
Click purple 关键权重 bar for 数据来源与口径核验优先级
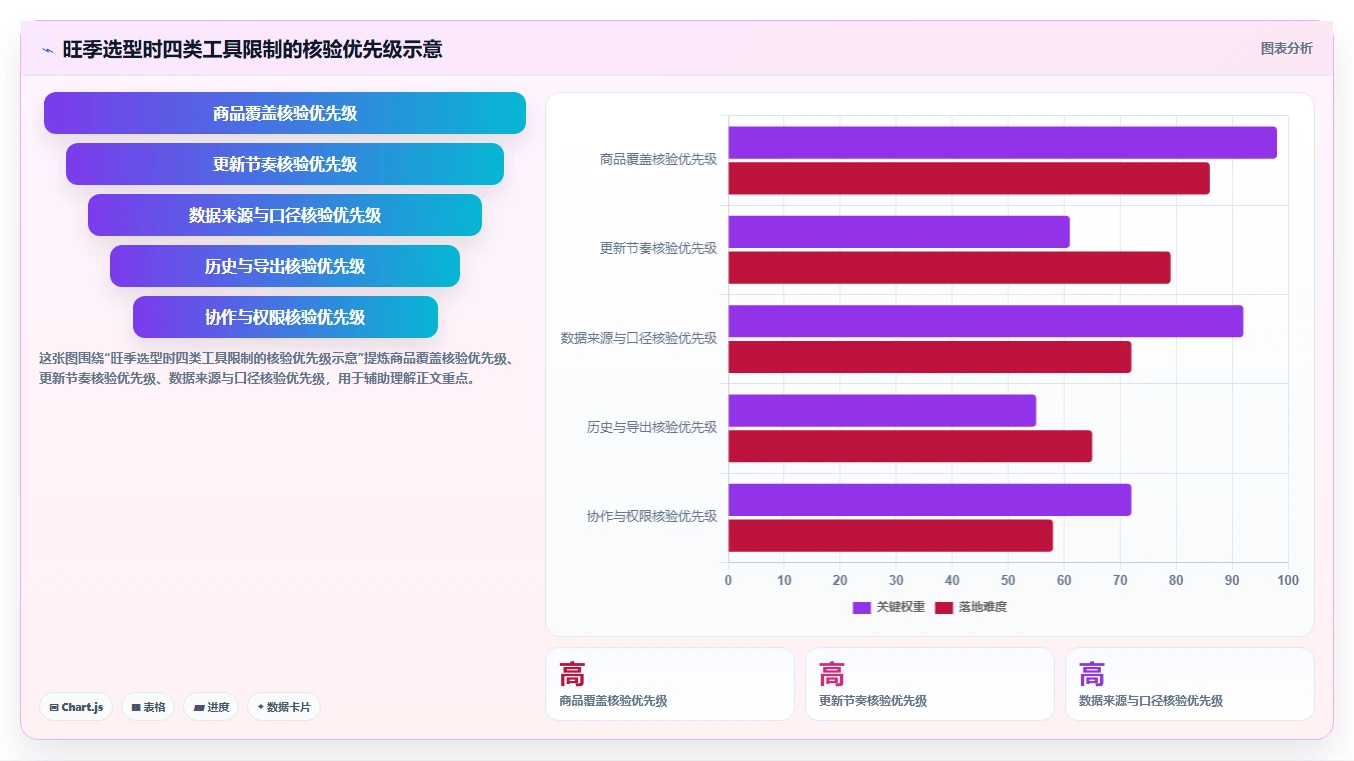tap(985, 321)
